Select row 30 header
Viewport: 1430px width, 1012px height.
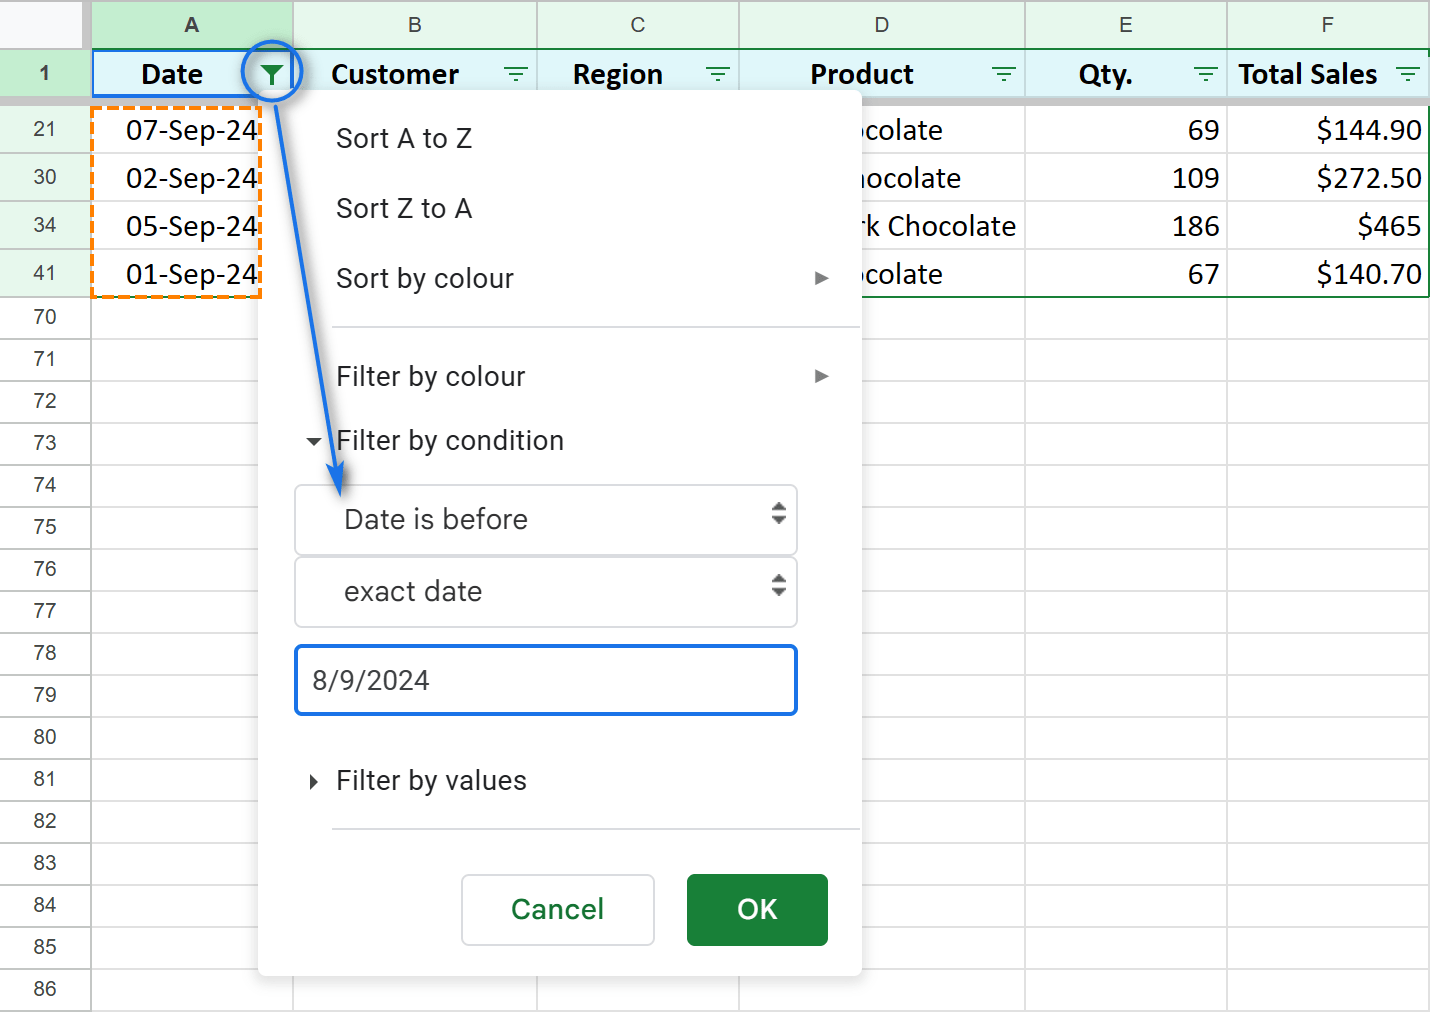pyautogui.click(x=45, y=177)
